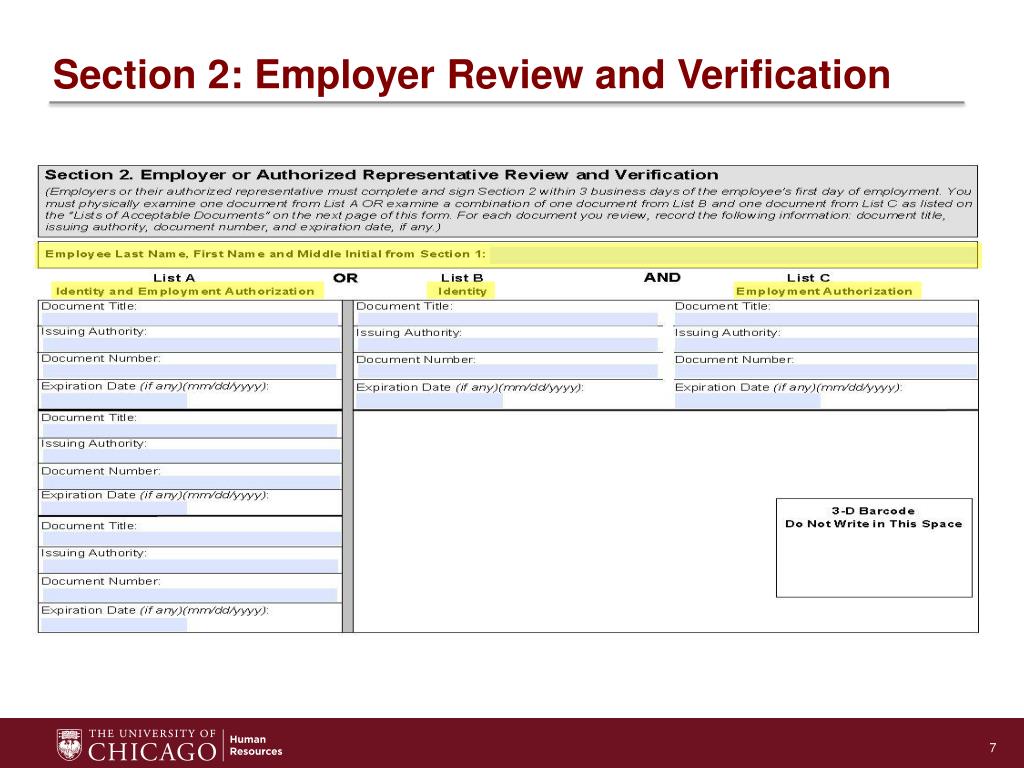Click 'THE UNIVERSITY OF CHICAGO' wordmark
Image resolution: width=1024 pixels, height=768 pixels.
[x=152, y=745]
